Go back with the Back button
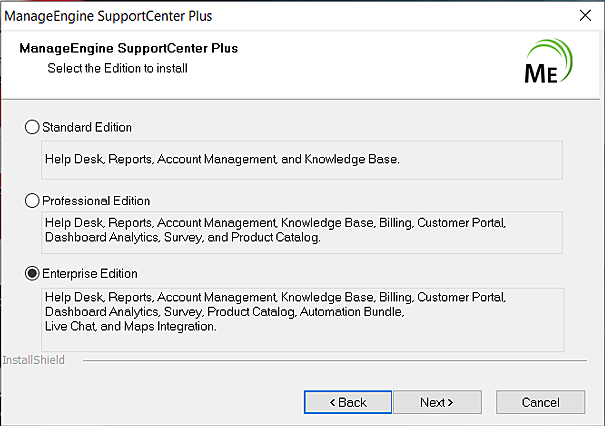This screenshot has height=426, width=605. tap(348, 402)
